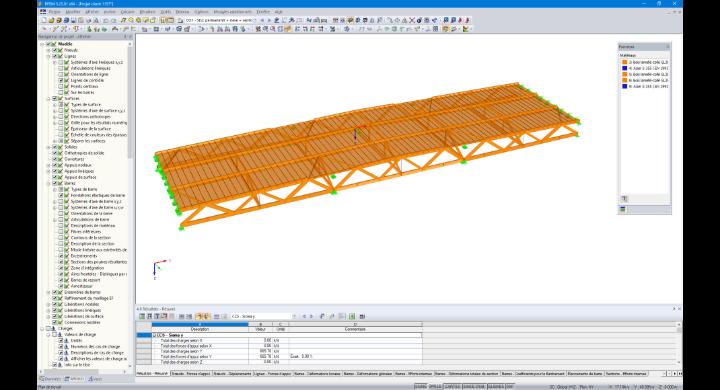Click the Redo arrow icon
720x390 pixels.
(113, 20)
